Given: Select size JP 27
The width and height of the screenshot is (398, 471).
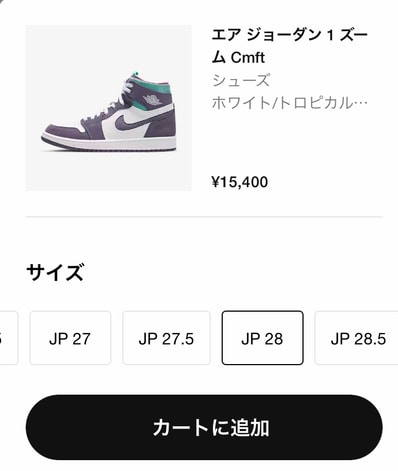Looking at the screenshot, I should [x=70, y=338].
